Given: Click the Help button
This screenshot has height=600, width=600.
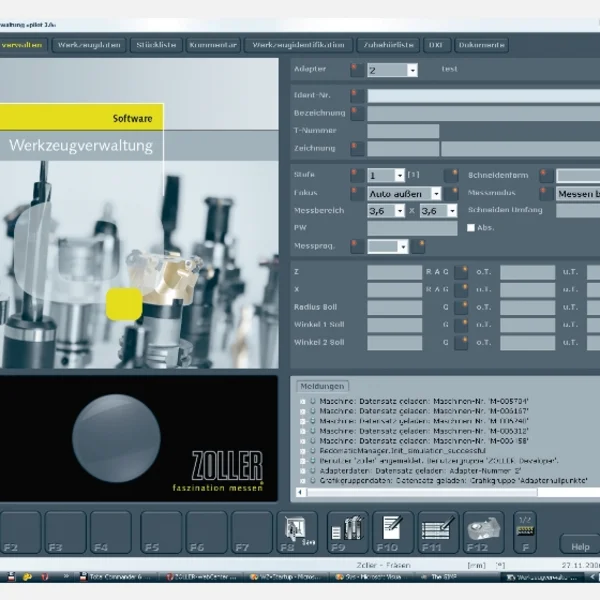Looking at the screenshot, I should click(x=580, y=547).
